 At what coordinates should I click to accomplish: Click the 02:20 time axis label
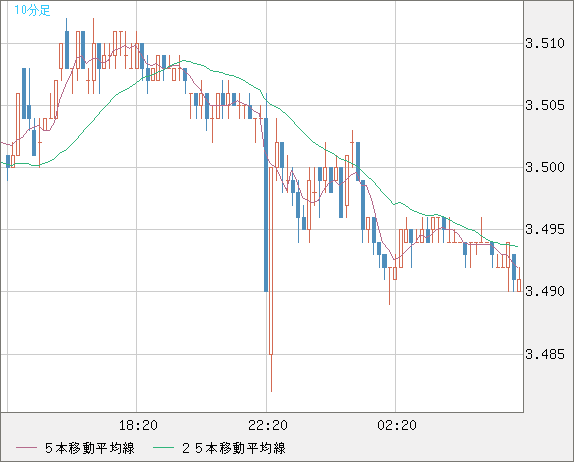[x=397, y=425]
